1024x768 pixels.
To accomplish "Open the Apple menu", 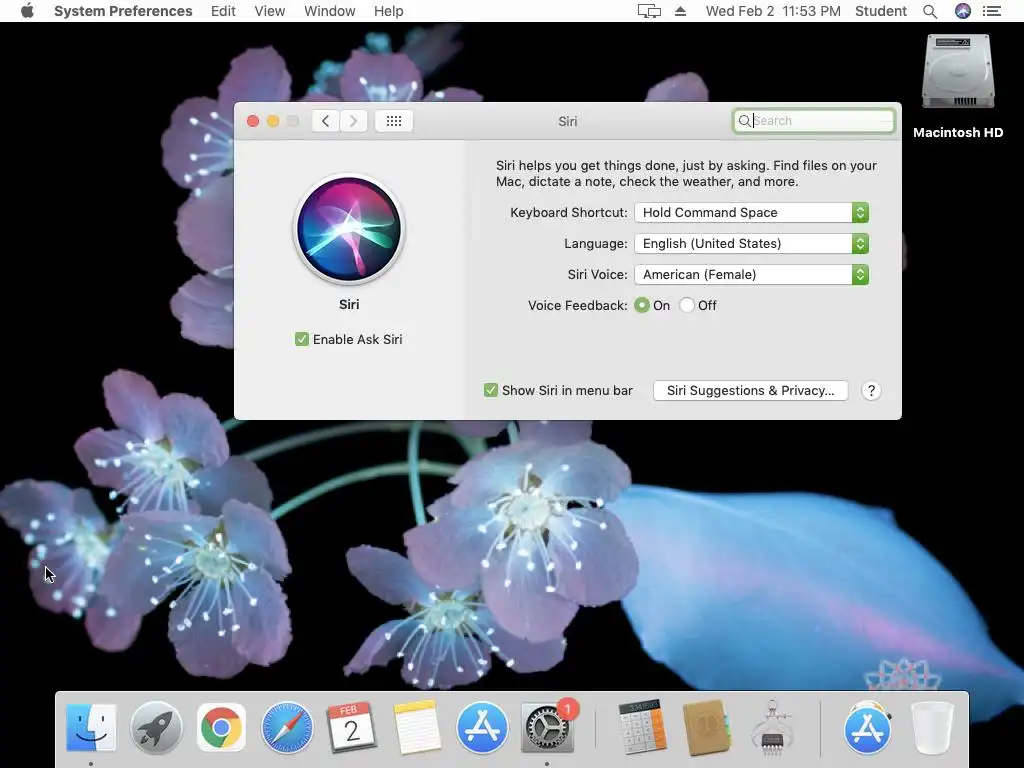I will tap(27, 11).
